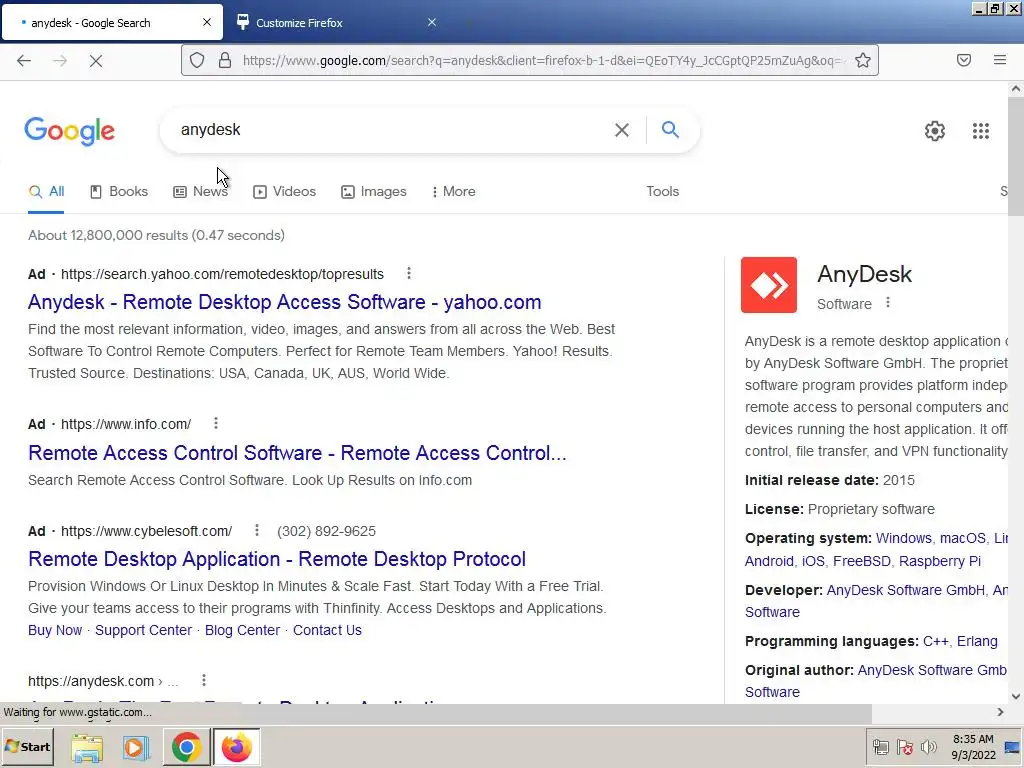Switch to the News results tab
1024x768 pixels.
pyautogui.click(x=200, y=191)
